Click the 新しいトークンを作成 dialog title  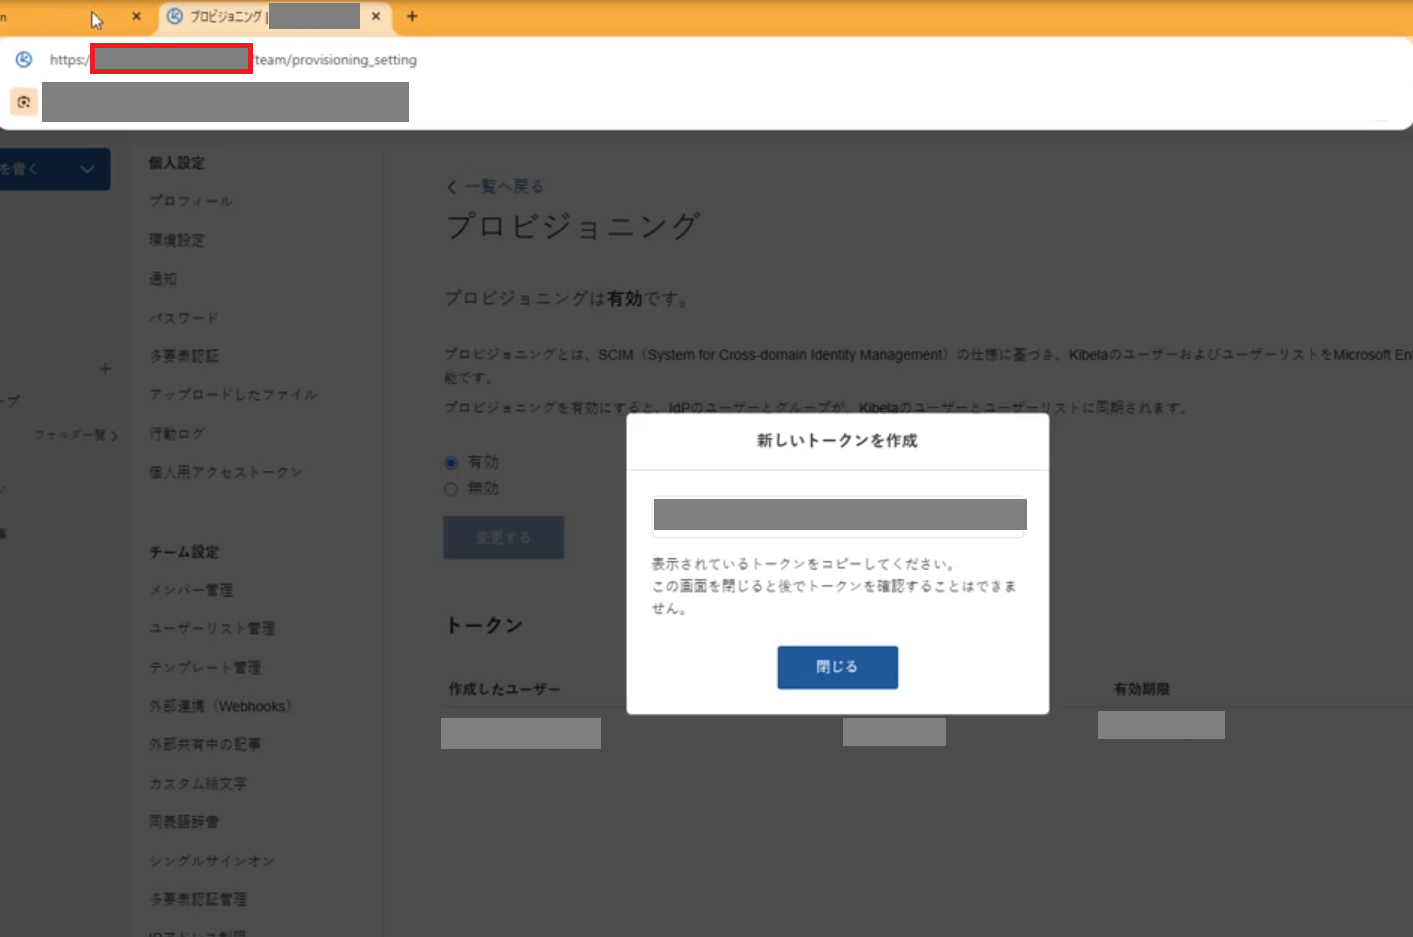click(838, 441)
